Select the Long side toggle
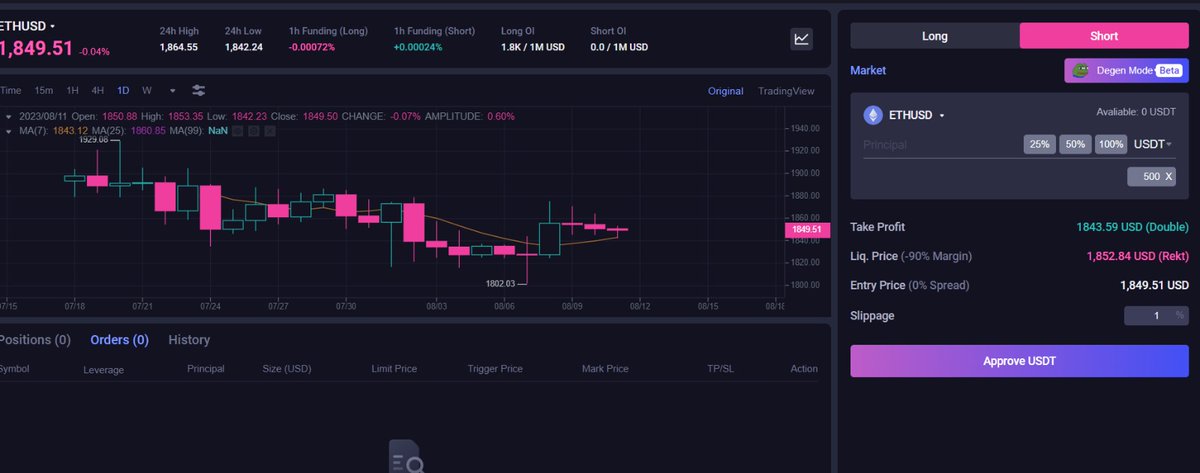Image resolution: width=1200 pixels, height=473 pixels. point(934,36)
